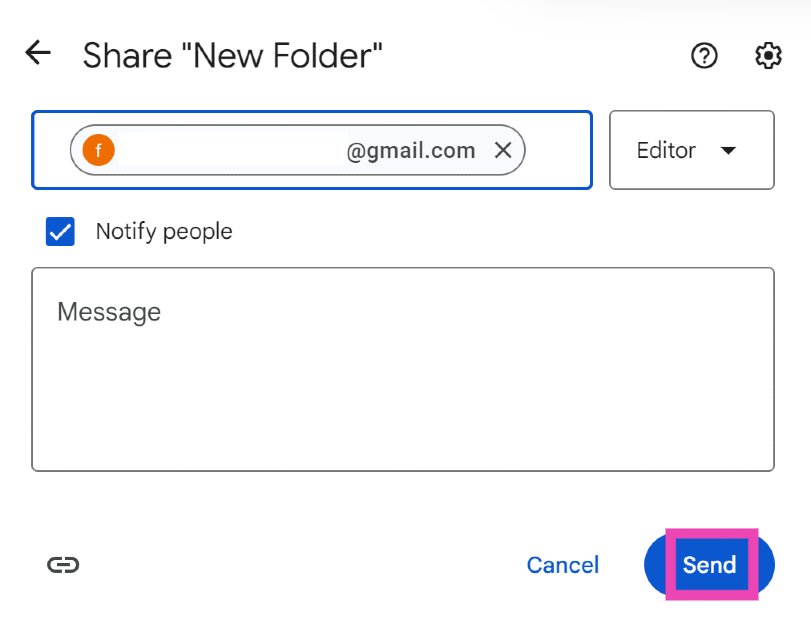Uncheck the Notify people checkbox
The height and width of the screenshot is (628, 811).
(x=61, y=232)
